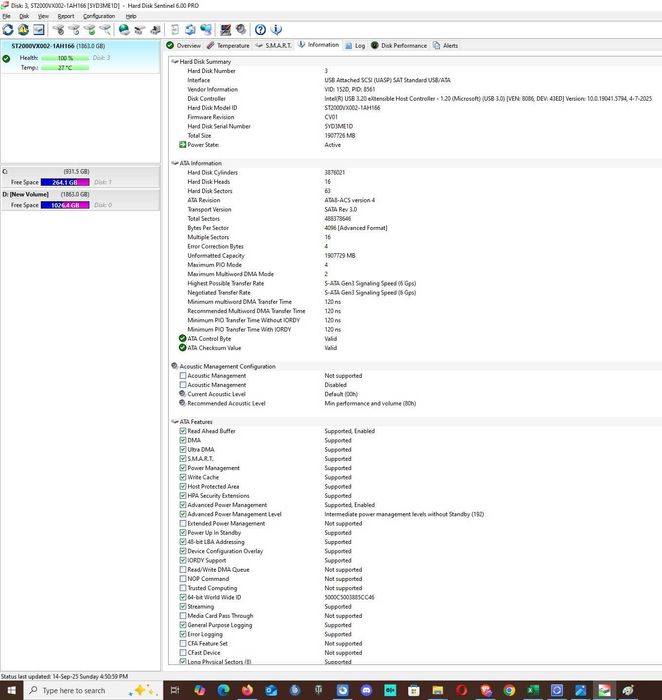
Task: Click the yellow warning-sign alert toolbar icon
Action: [x=23, y=30]
